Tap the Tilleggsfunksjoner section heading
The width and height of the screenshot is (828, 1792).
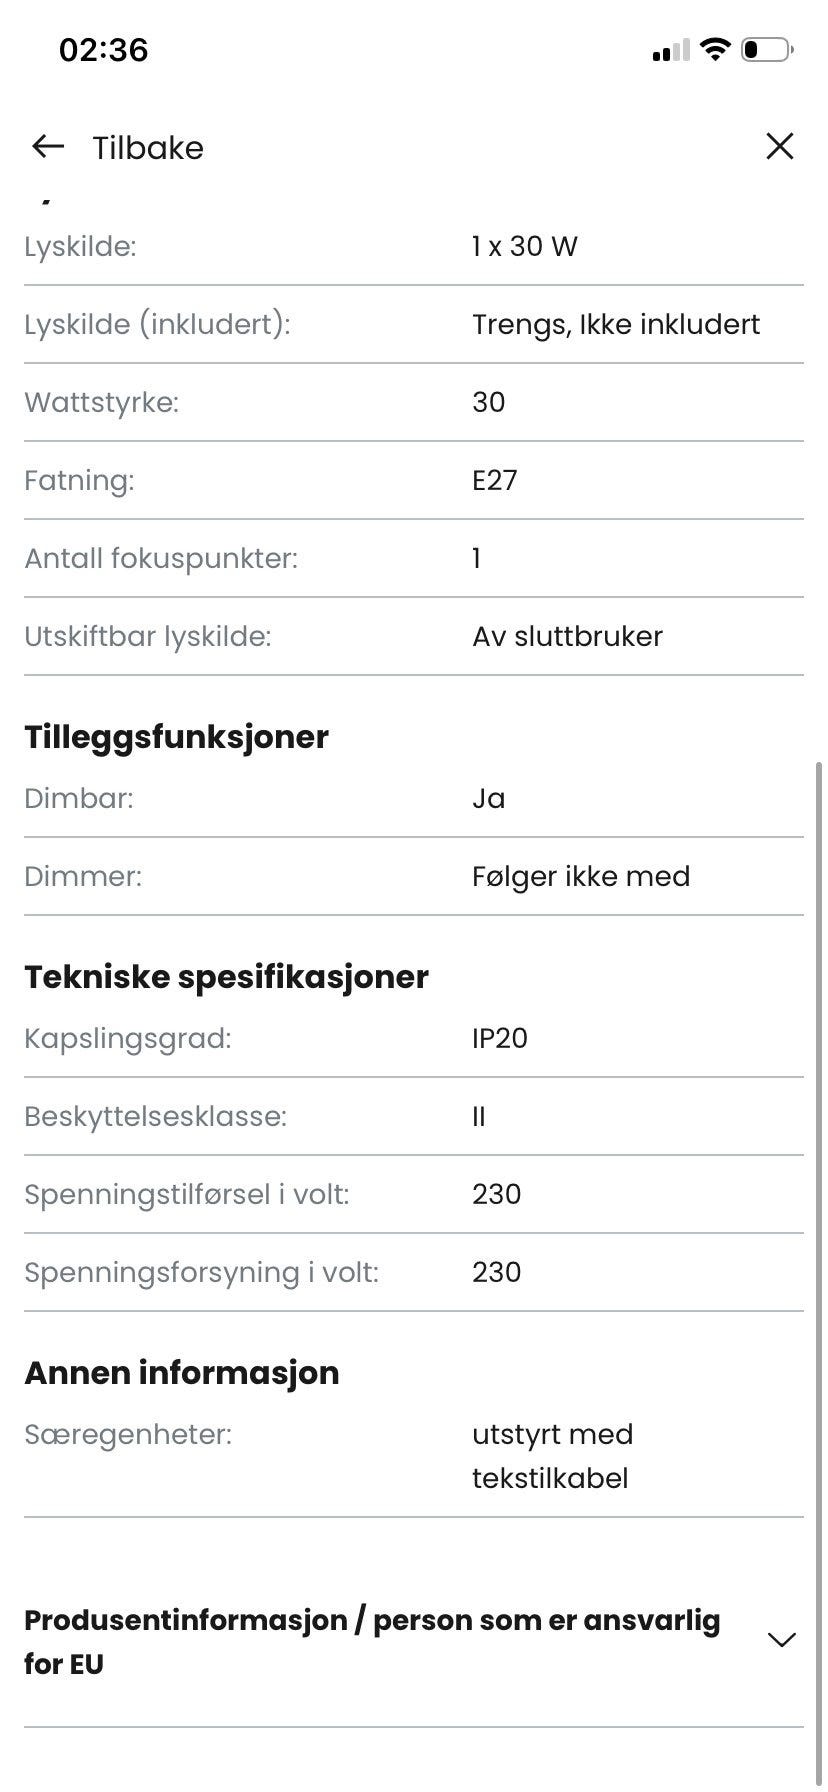(176, 737)
